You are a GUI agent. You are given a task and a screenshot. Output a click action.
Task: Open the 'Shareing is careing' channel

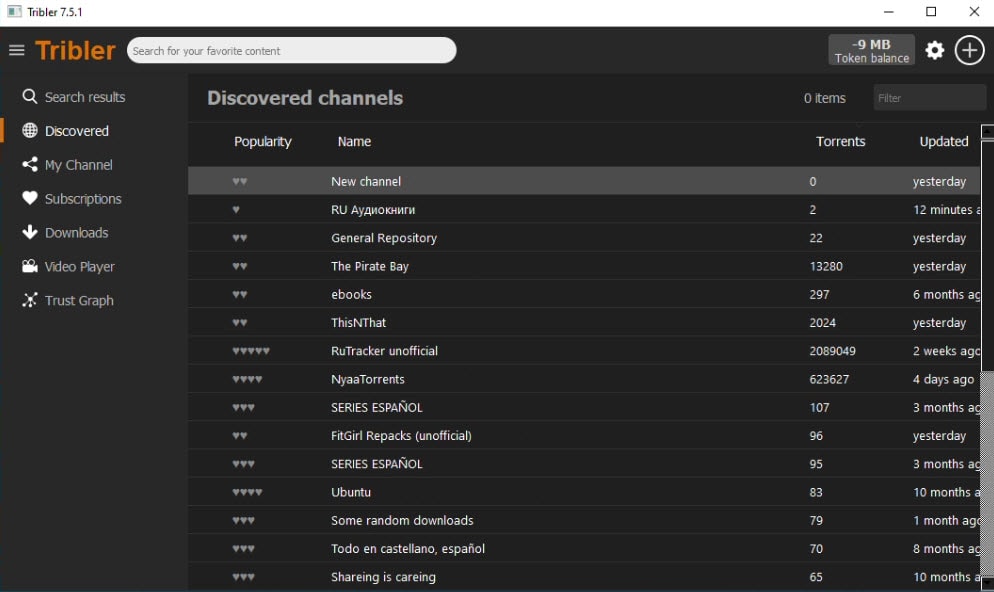584,577
